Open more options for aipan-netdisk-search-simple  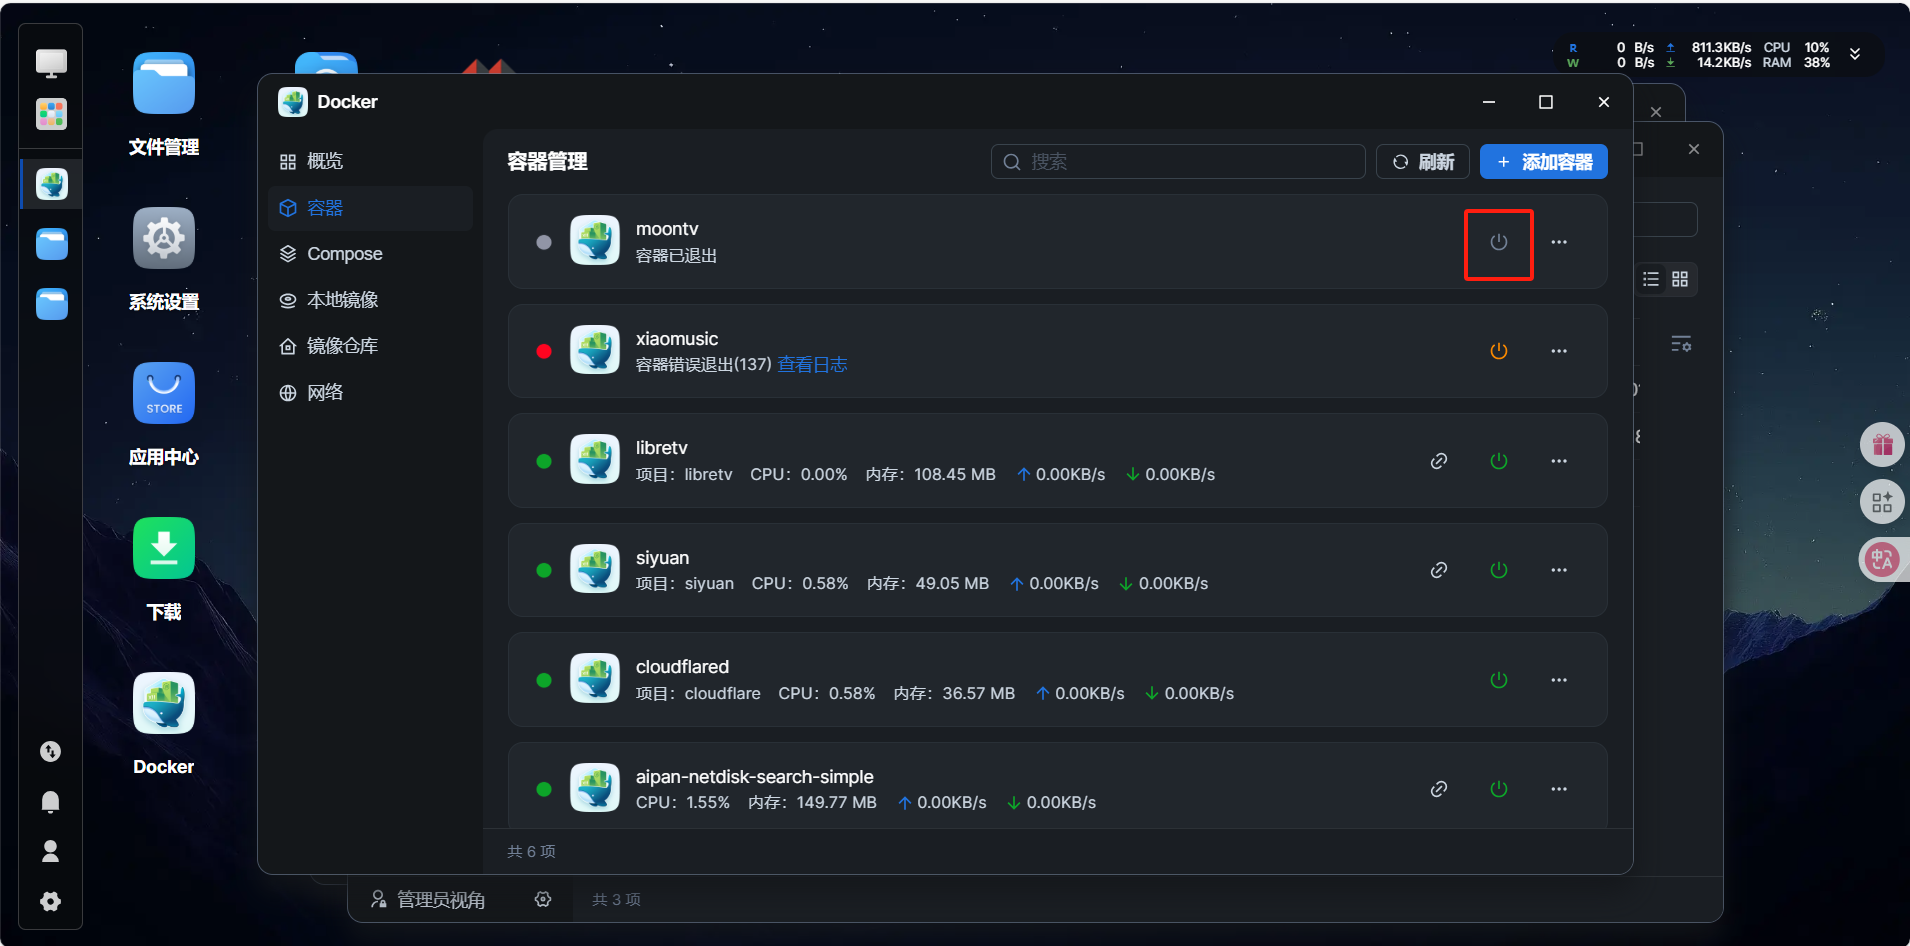(x=1559, y=789)
